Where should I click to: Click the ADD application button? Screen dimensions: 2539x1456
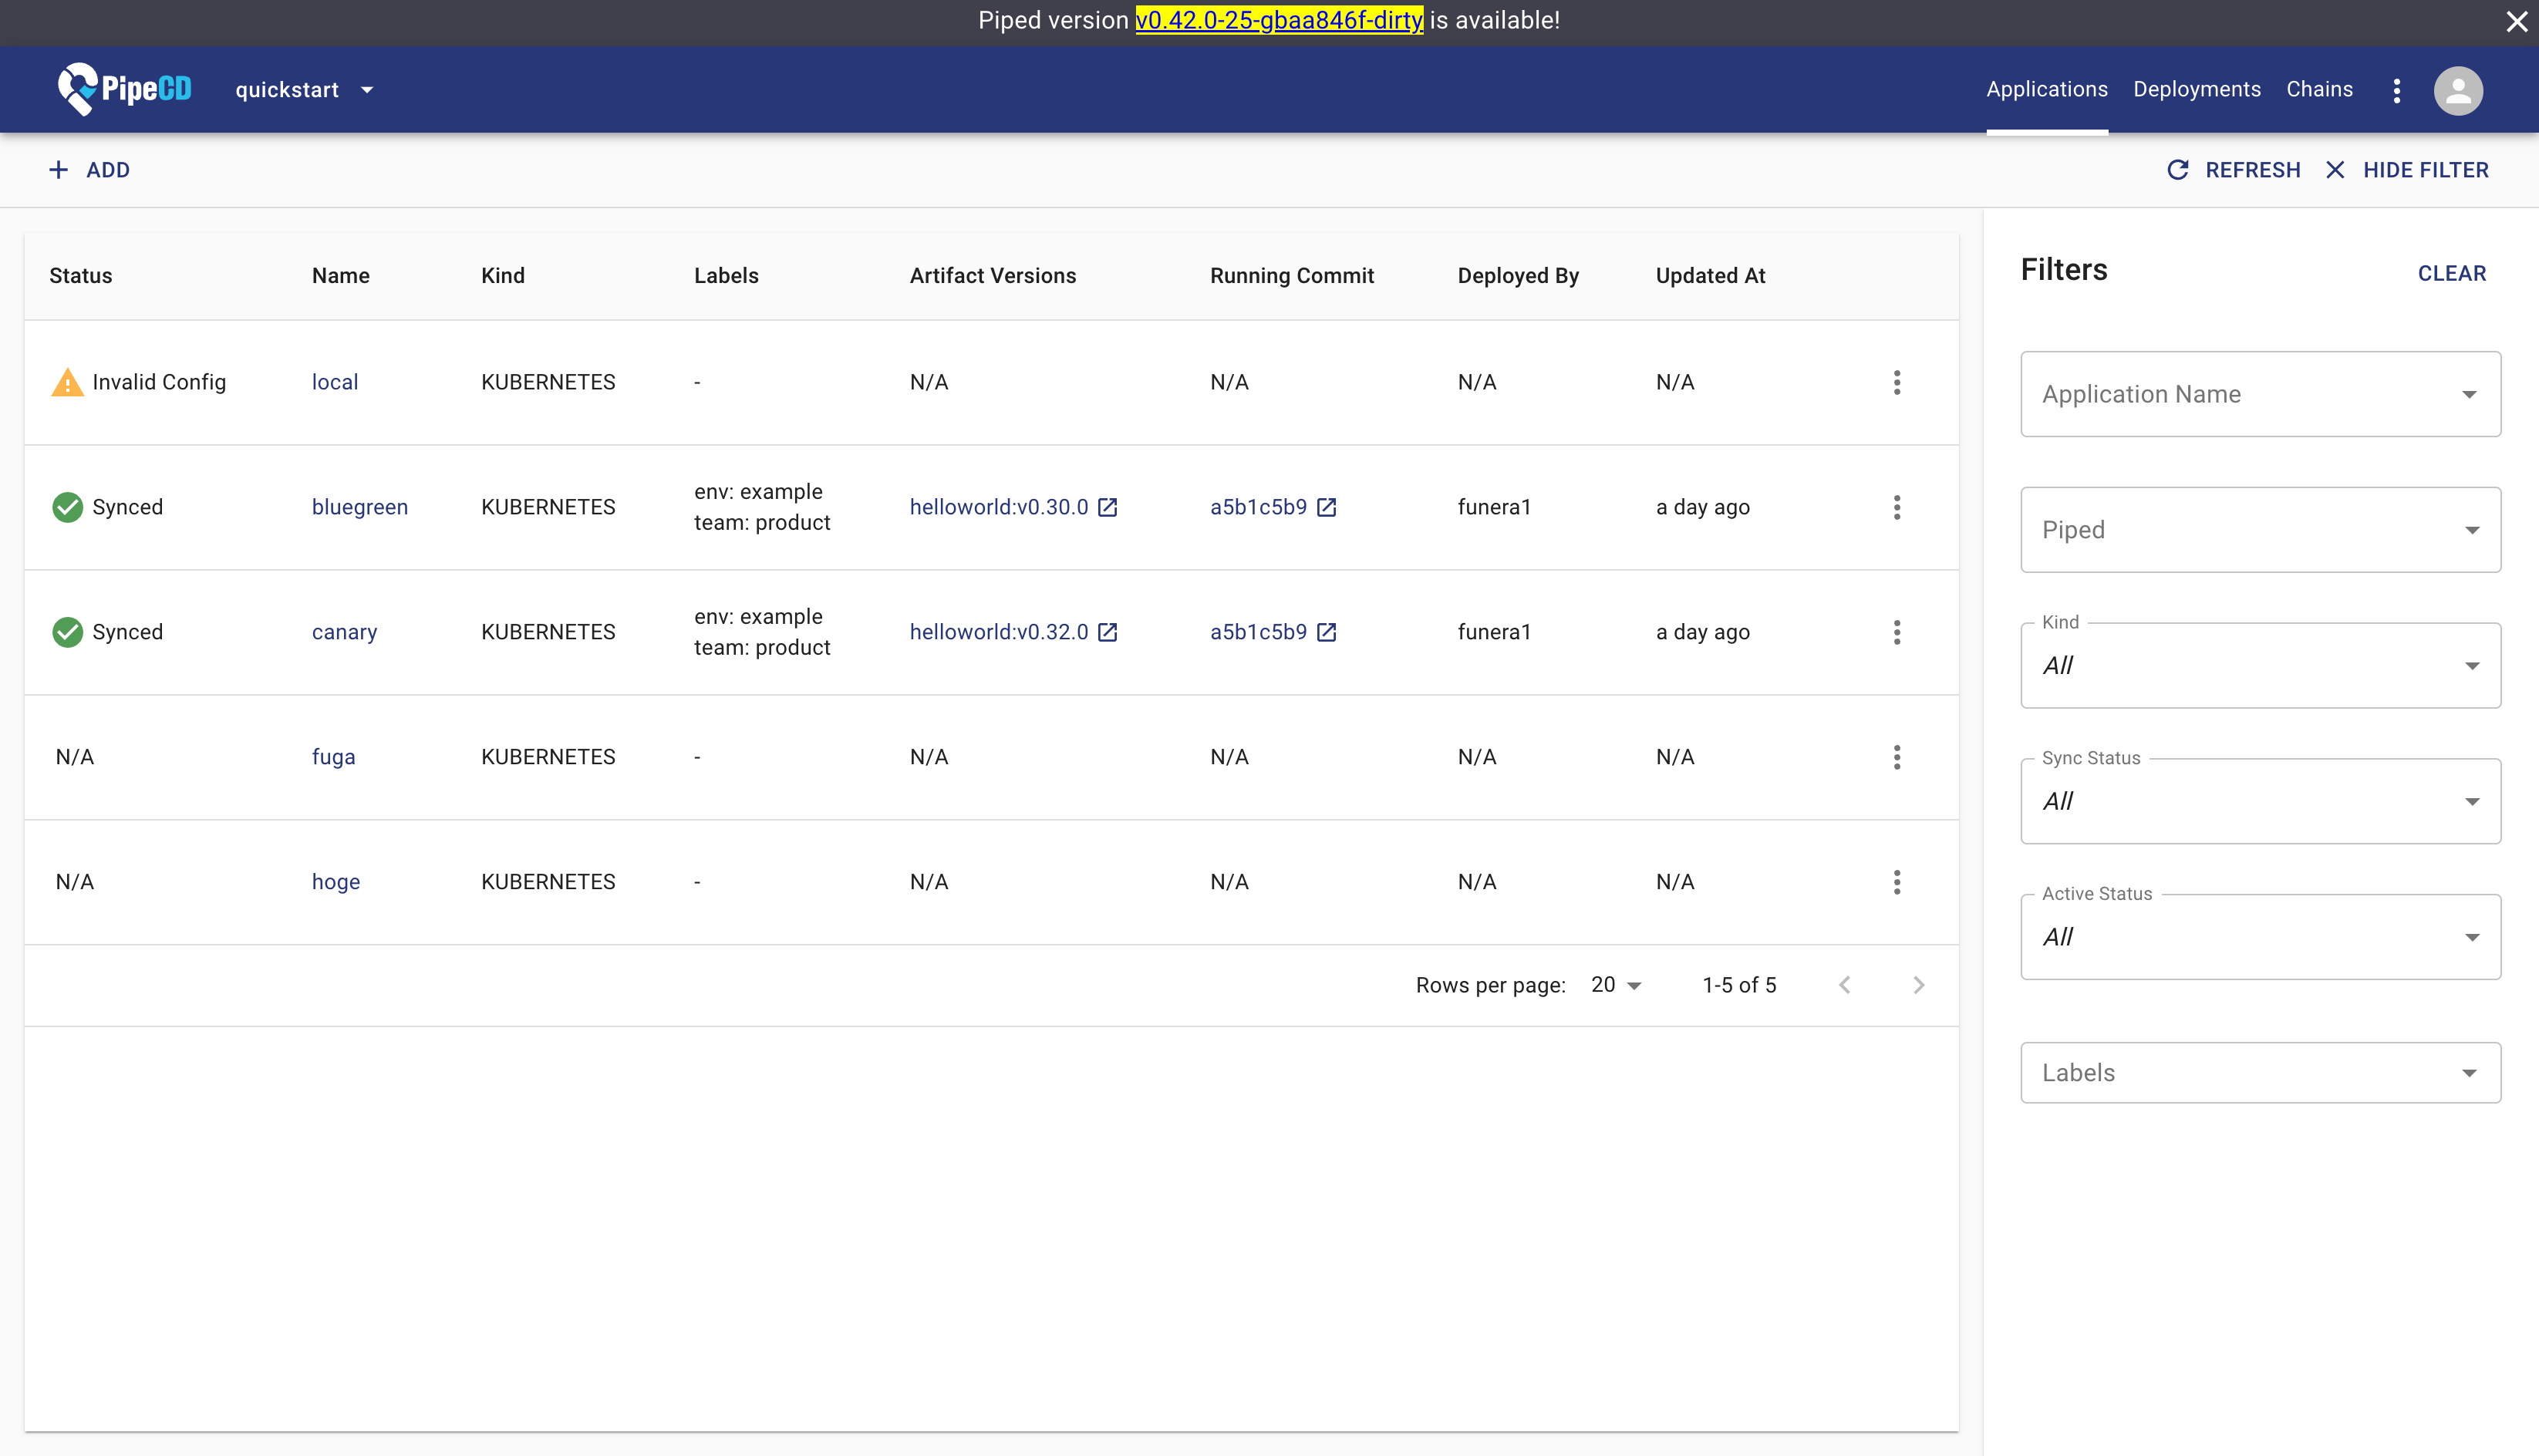pos(89,170)
